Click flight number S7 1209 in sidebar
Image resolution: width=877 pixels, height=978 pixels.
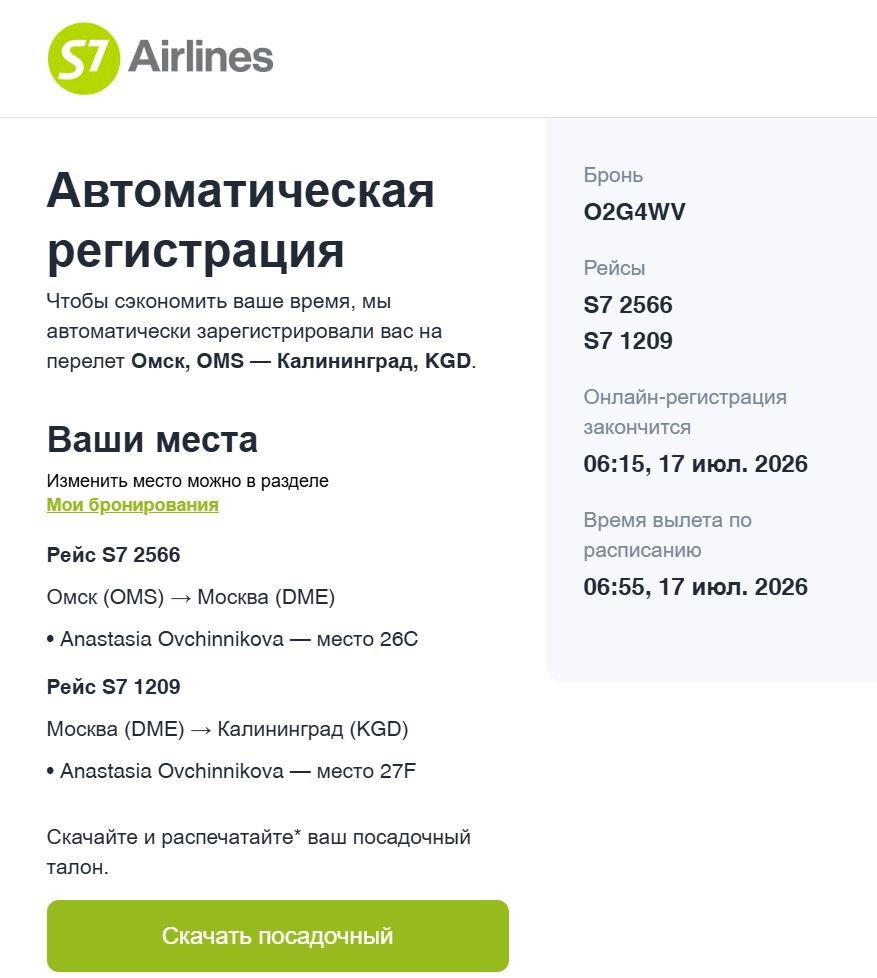627,341
